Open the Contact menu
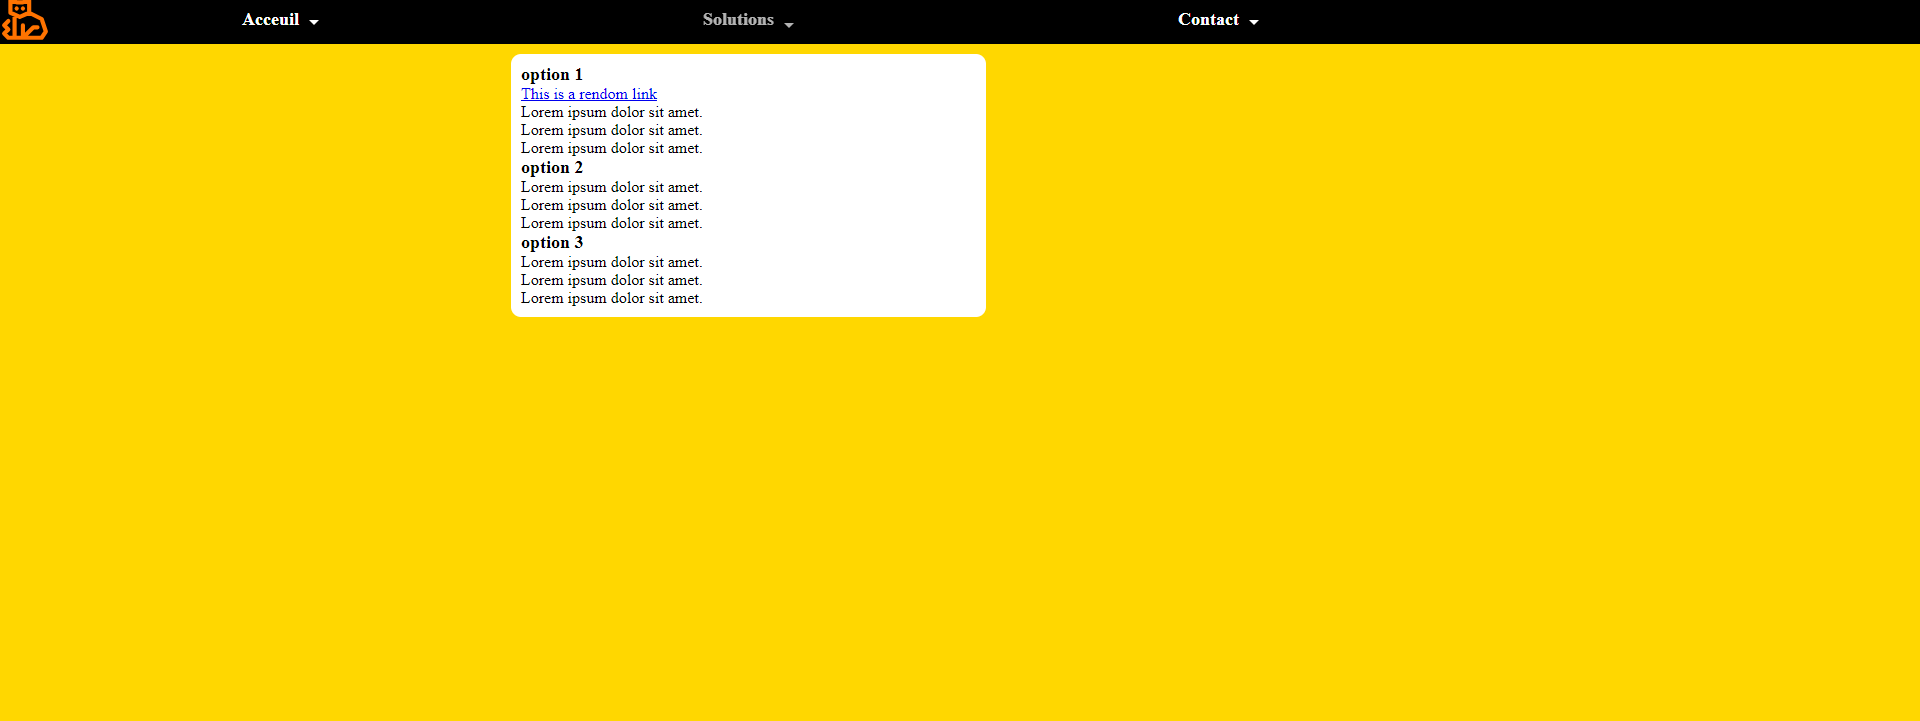Screen dimensions: 1920x721 pos(1208,20)
